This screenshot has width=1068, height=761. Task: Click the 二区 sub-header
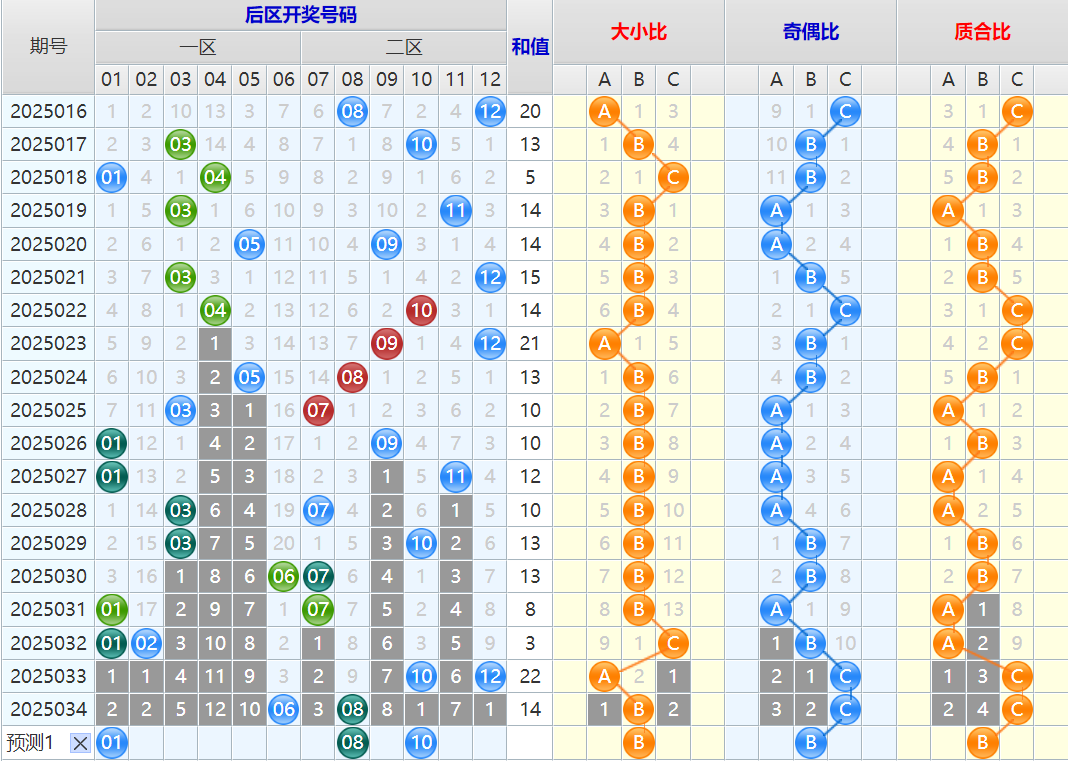tap(404, 48)
